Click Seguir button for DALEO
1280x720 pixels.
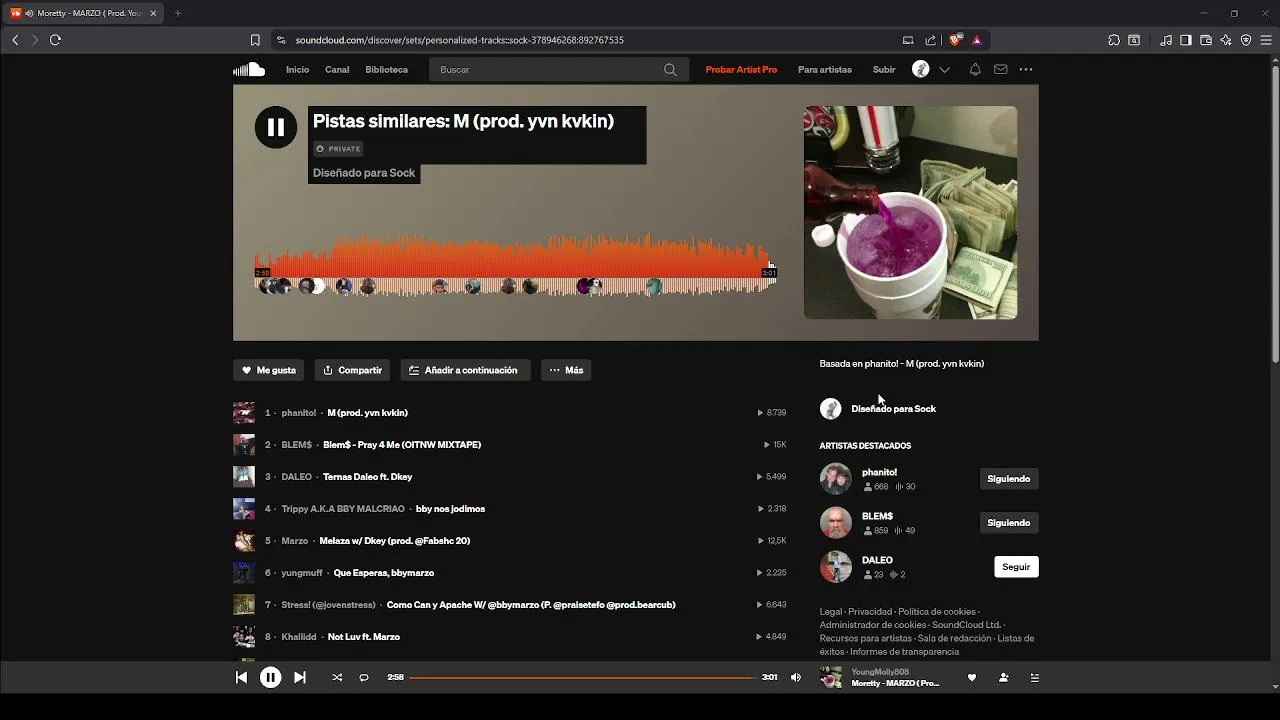pyautogui.click(x=1016, y=567)
